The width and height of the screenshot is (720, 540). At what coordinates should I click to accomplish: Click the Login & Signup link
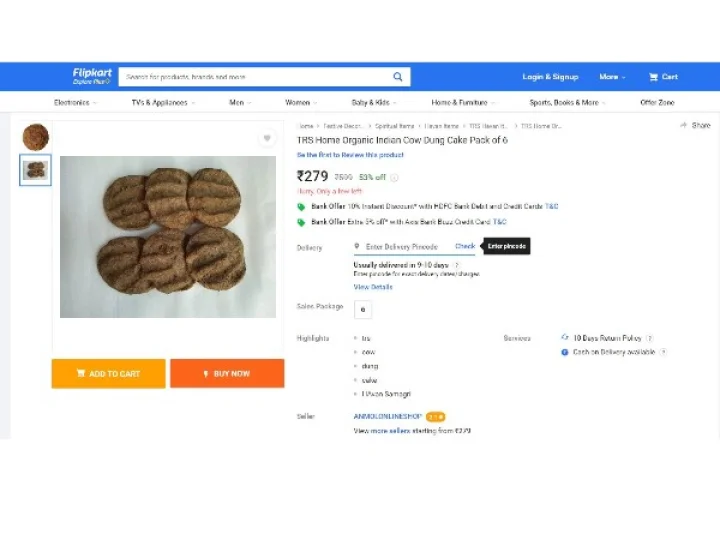point(550,77)
